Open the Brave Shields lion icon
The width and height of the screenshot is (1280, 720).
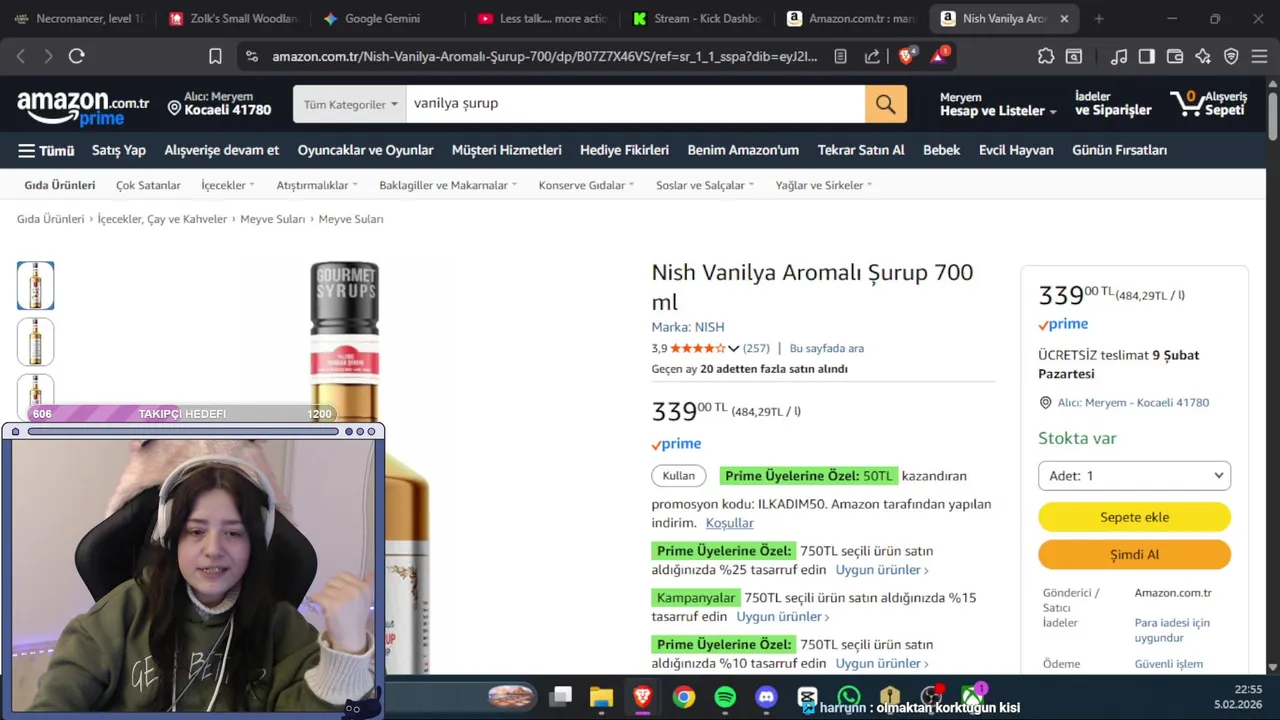click(x=906, y=56)
